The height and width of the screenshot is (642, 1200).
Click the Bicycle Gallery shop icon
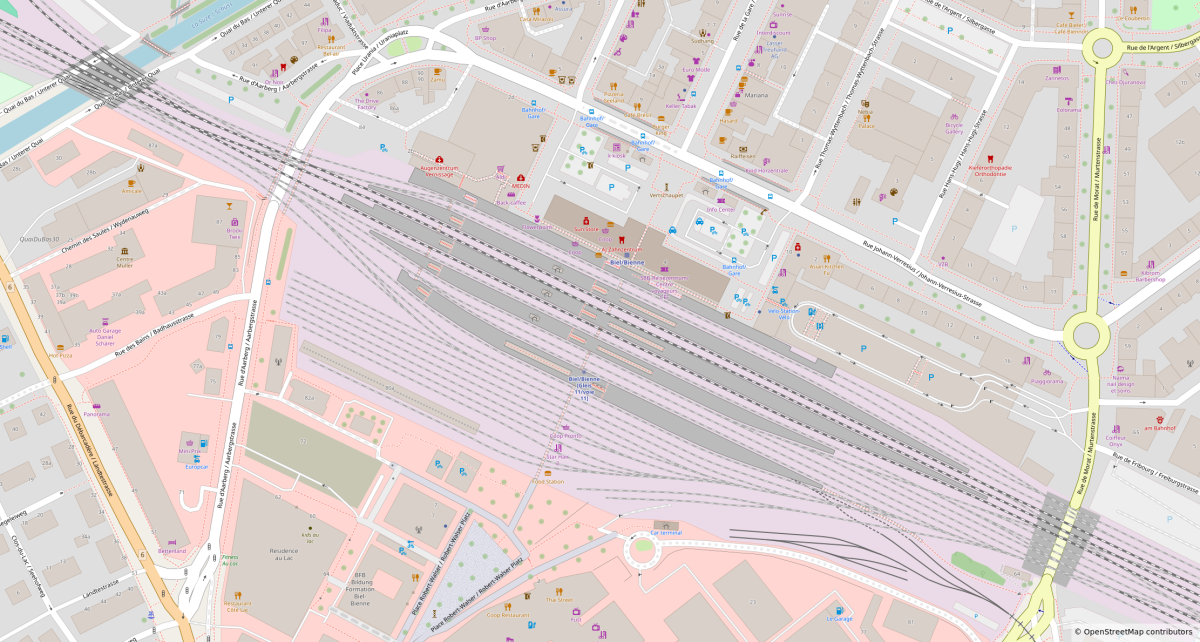954,118
